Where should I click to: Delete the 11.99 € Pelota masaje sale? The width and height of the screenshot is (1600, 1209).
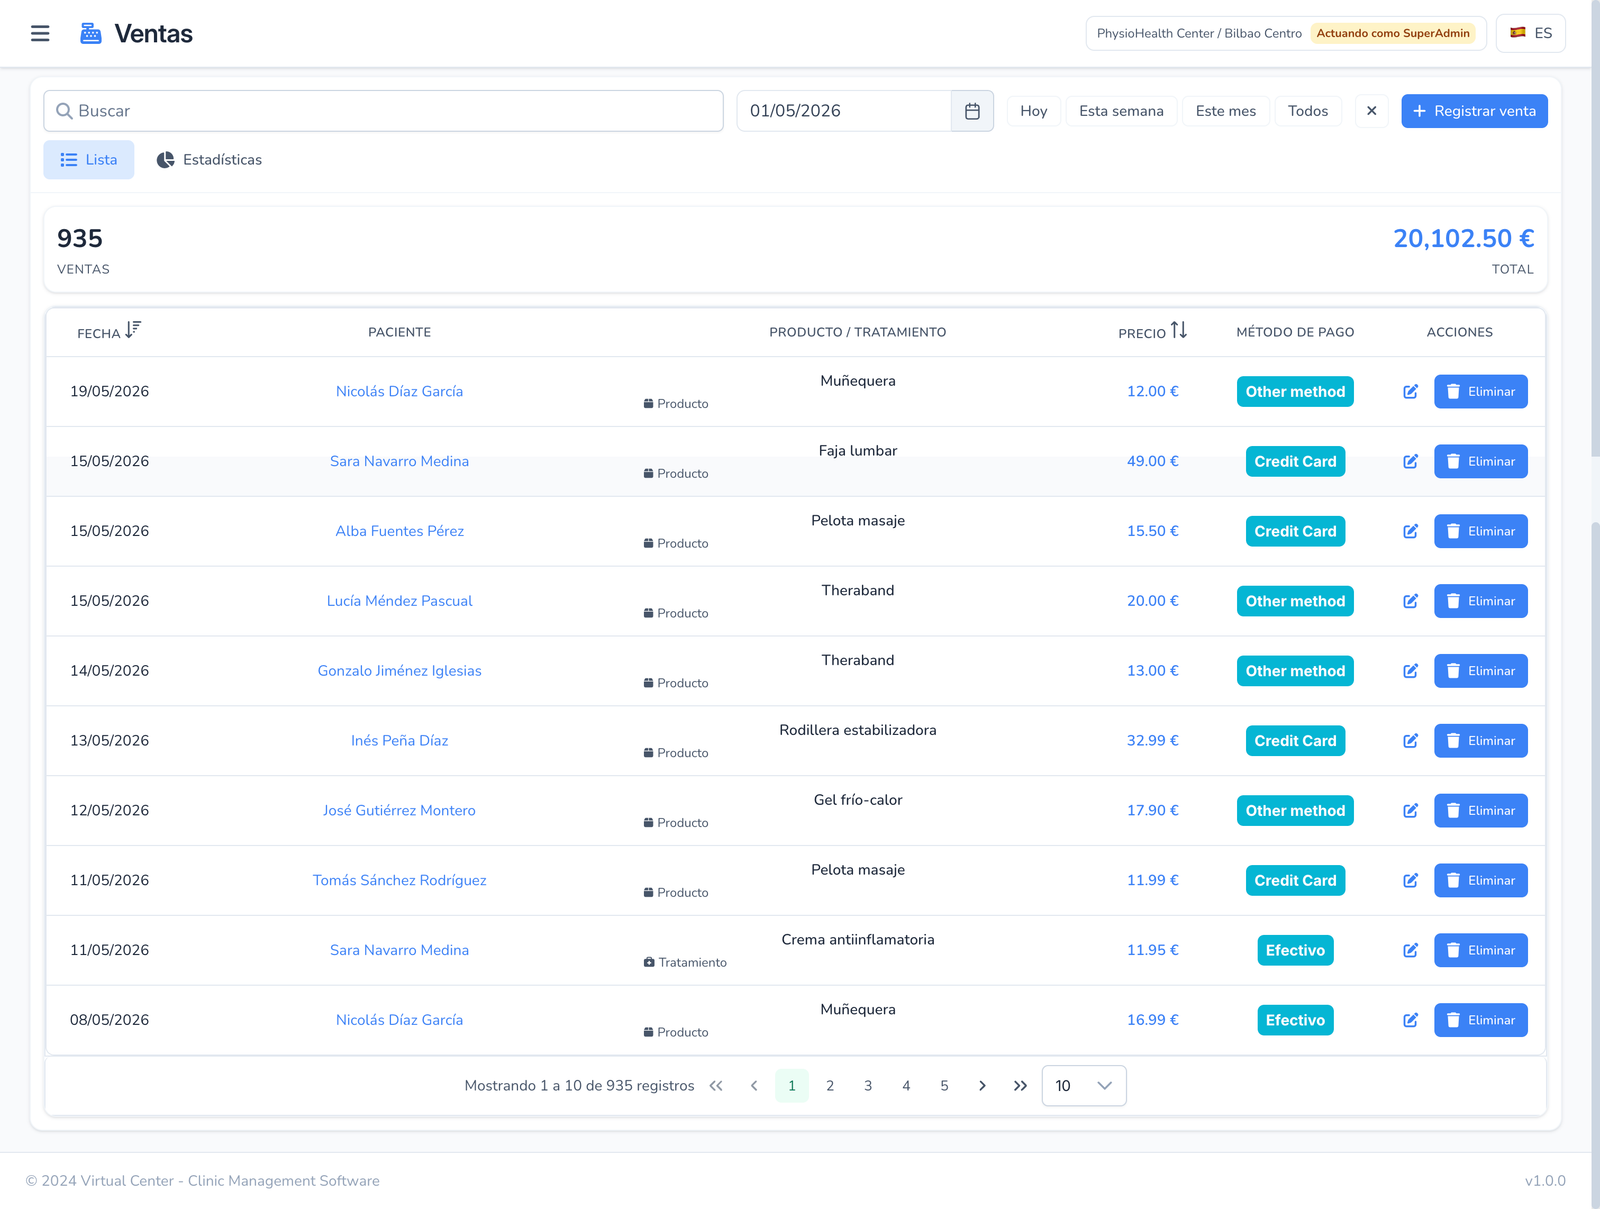pos(1480,881)
